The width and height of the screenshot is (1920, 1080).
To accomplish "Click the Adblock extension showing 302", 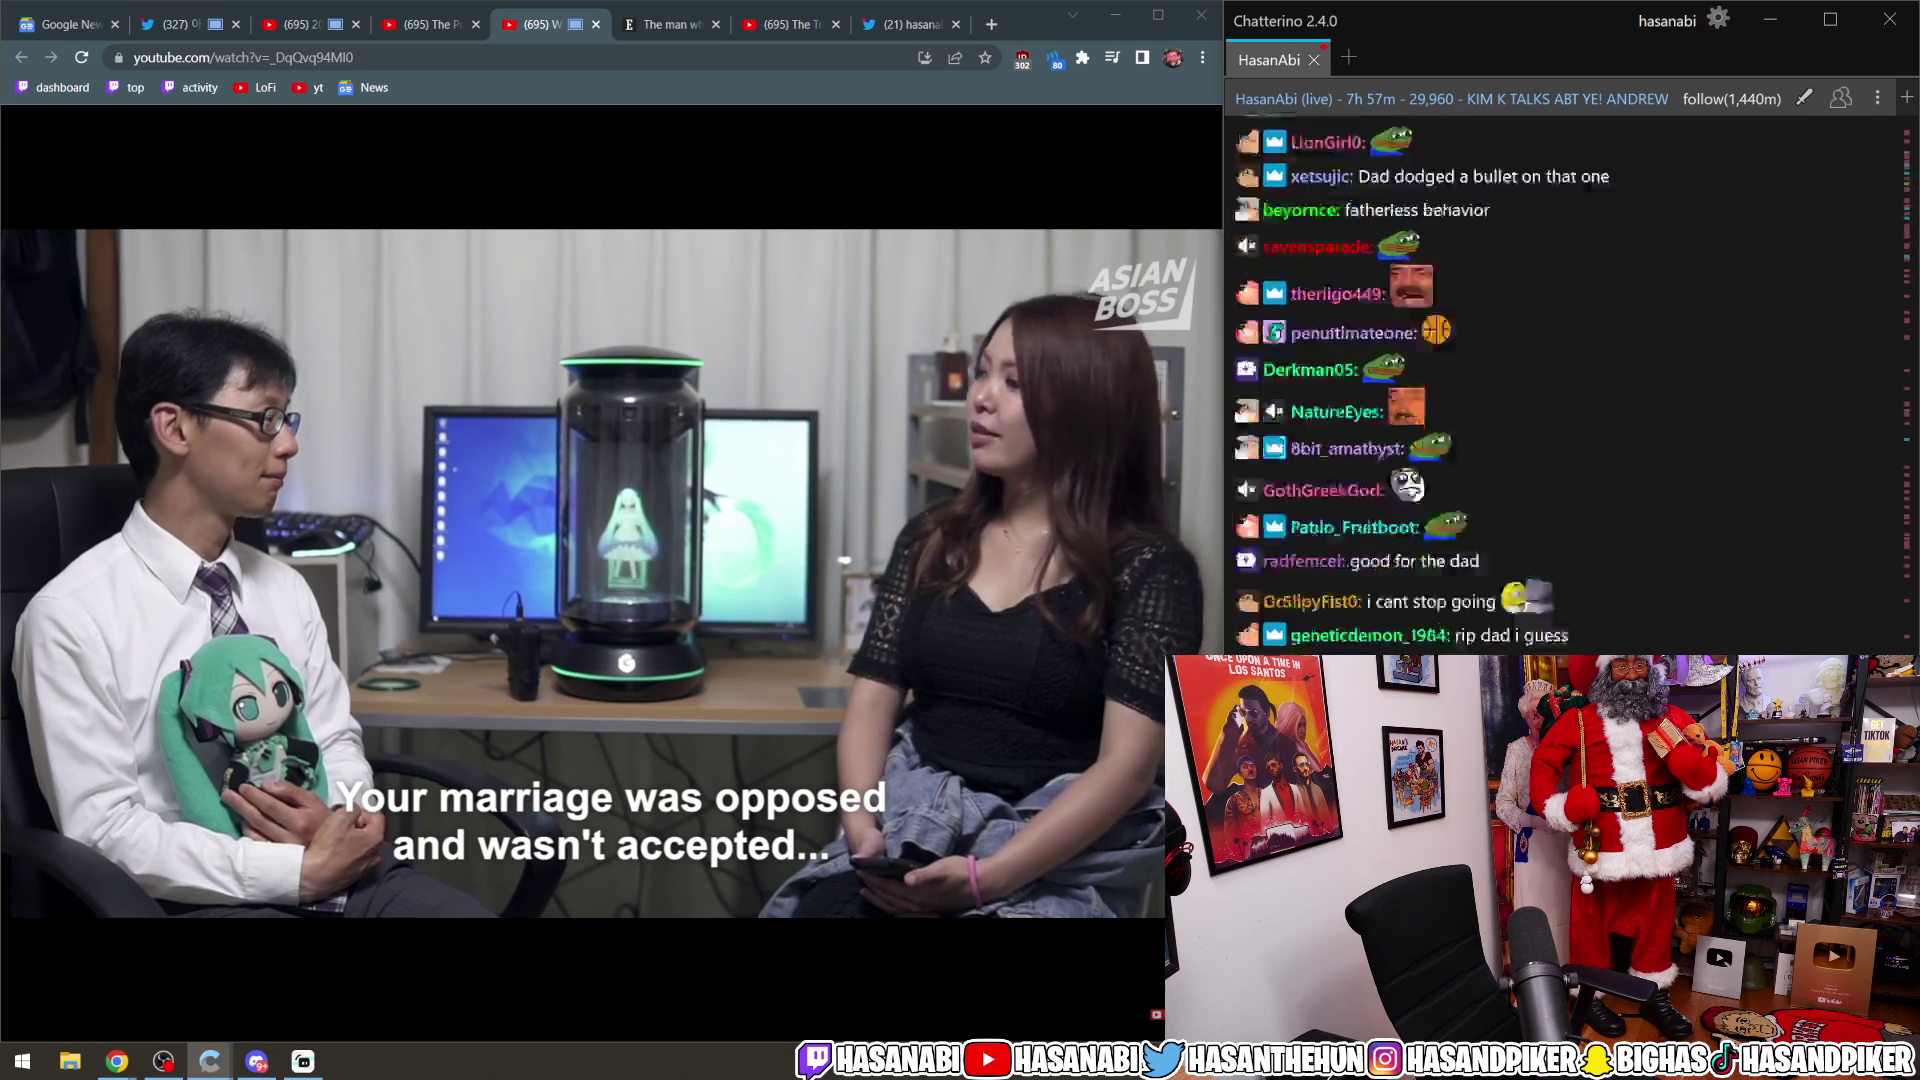I will [1022, 58].
